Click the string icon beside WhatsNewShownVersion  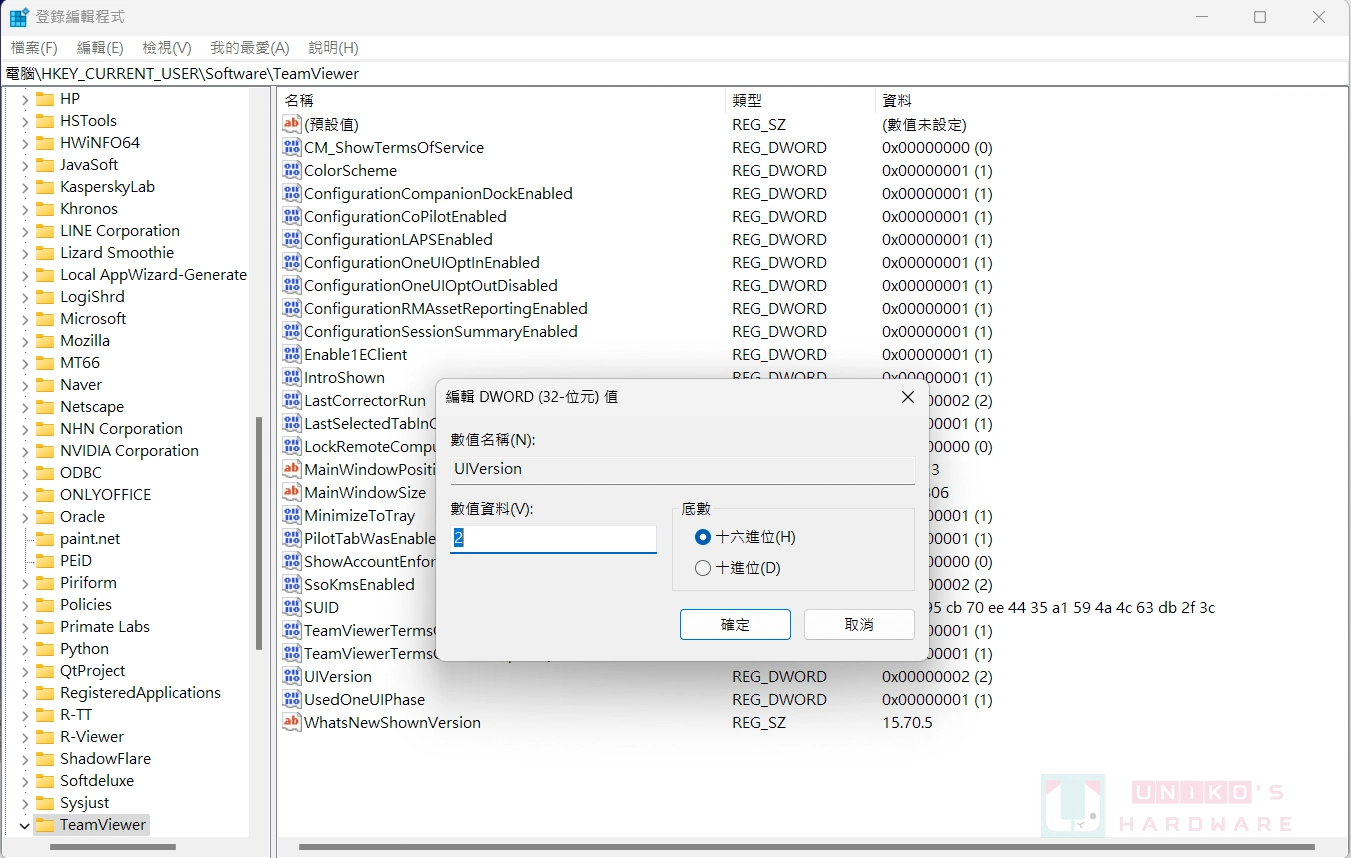(291, 722)
